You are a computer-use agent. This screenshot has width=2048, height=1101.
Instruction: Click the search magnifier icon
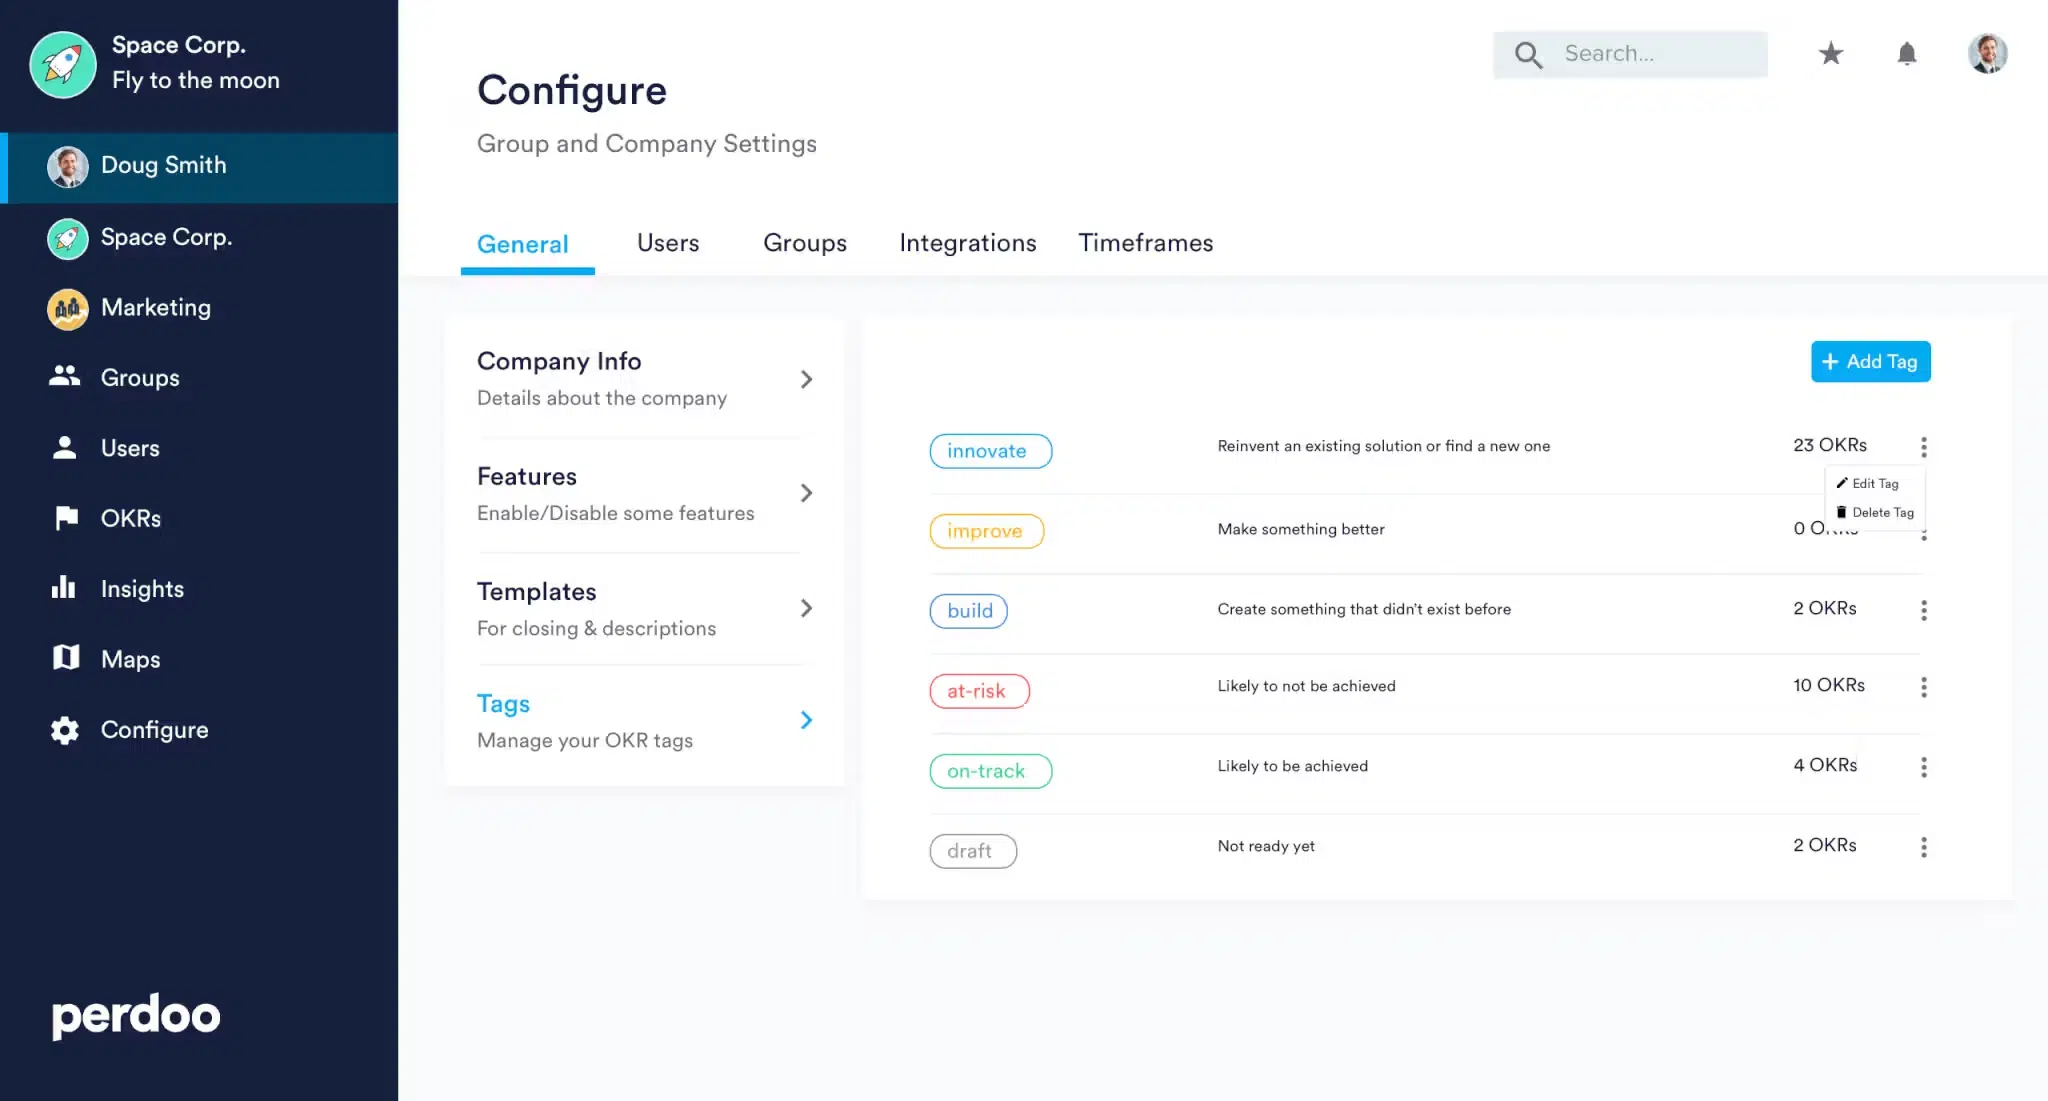[x=1528, y=54]
